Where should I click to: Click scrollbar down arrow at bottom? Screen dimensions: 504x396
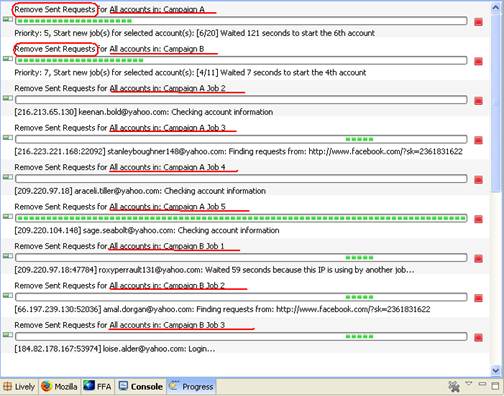pos(495,370)
